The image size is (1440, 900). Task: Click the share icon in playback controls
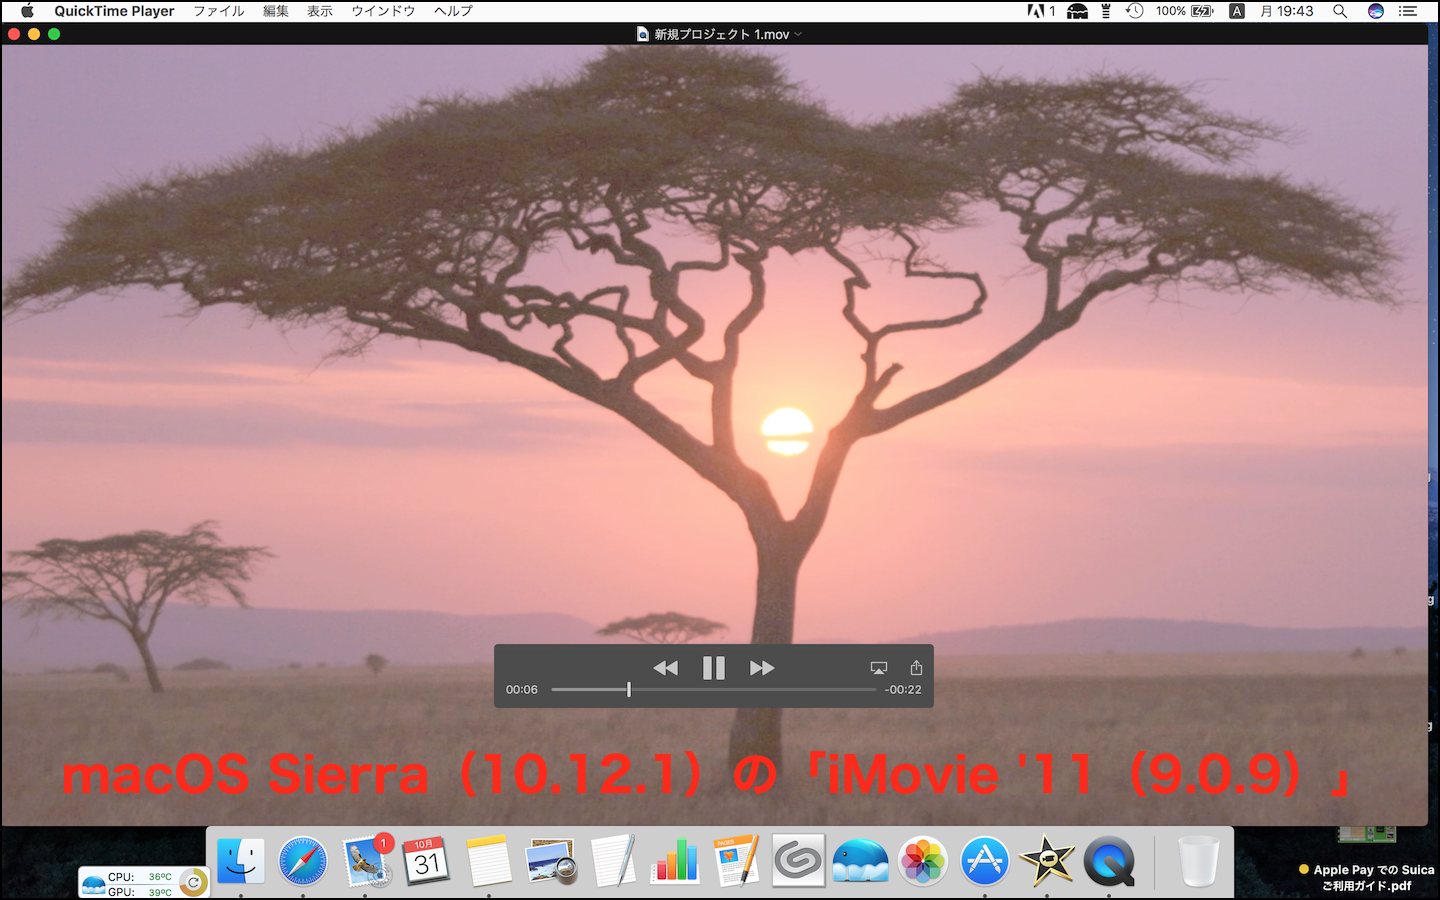(x=916, y=668)
